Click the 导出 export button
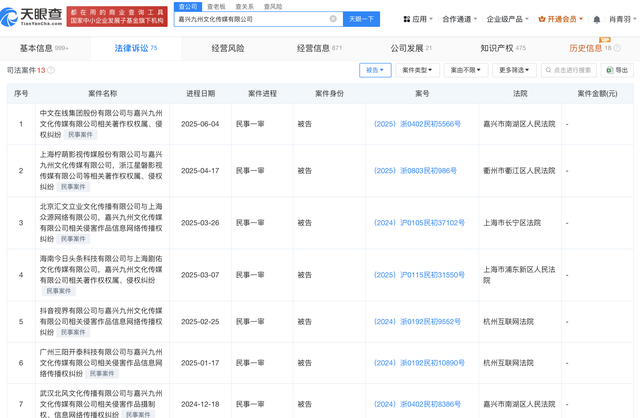The width and height of the screenshot is (640, 418). click(x=617, y=70)
